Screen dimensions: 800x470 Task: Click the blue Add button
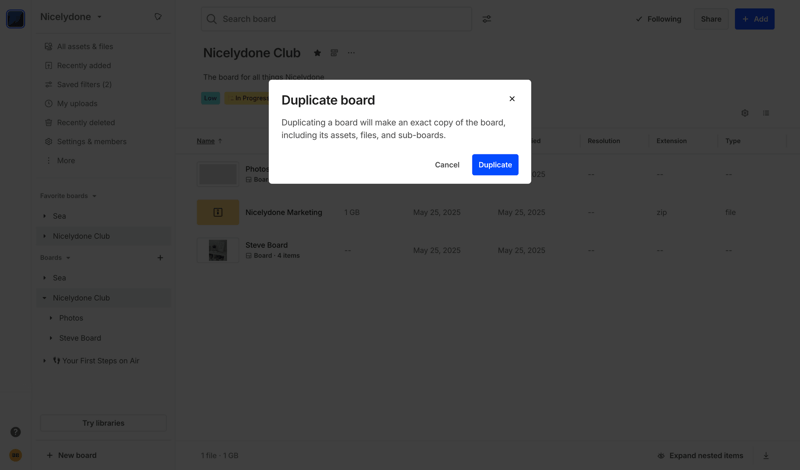755,19
